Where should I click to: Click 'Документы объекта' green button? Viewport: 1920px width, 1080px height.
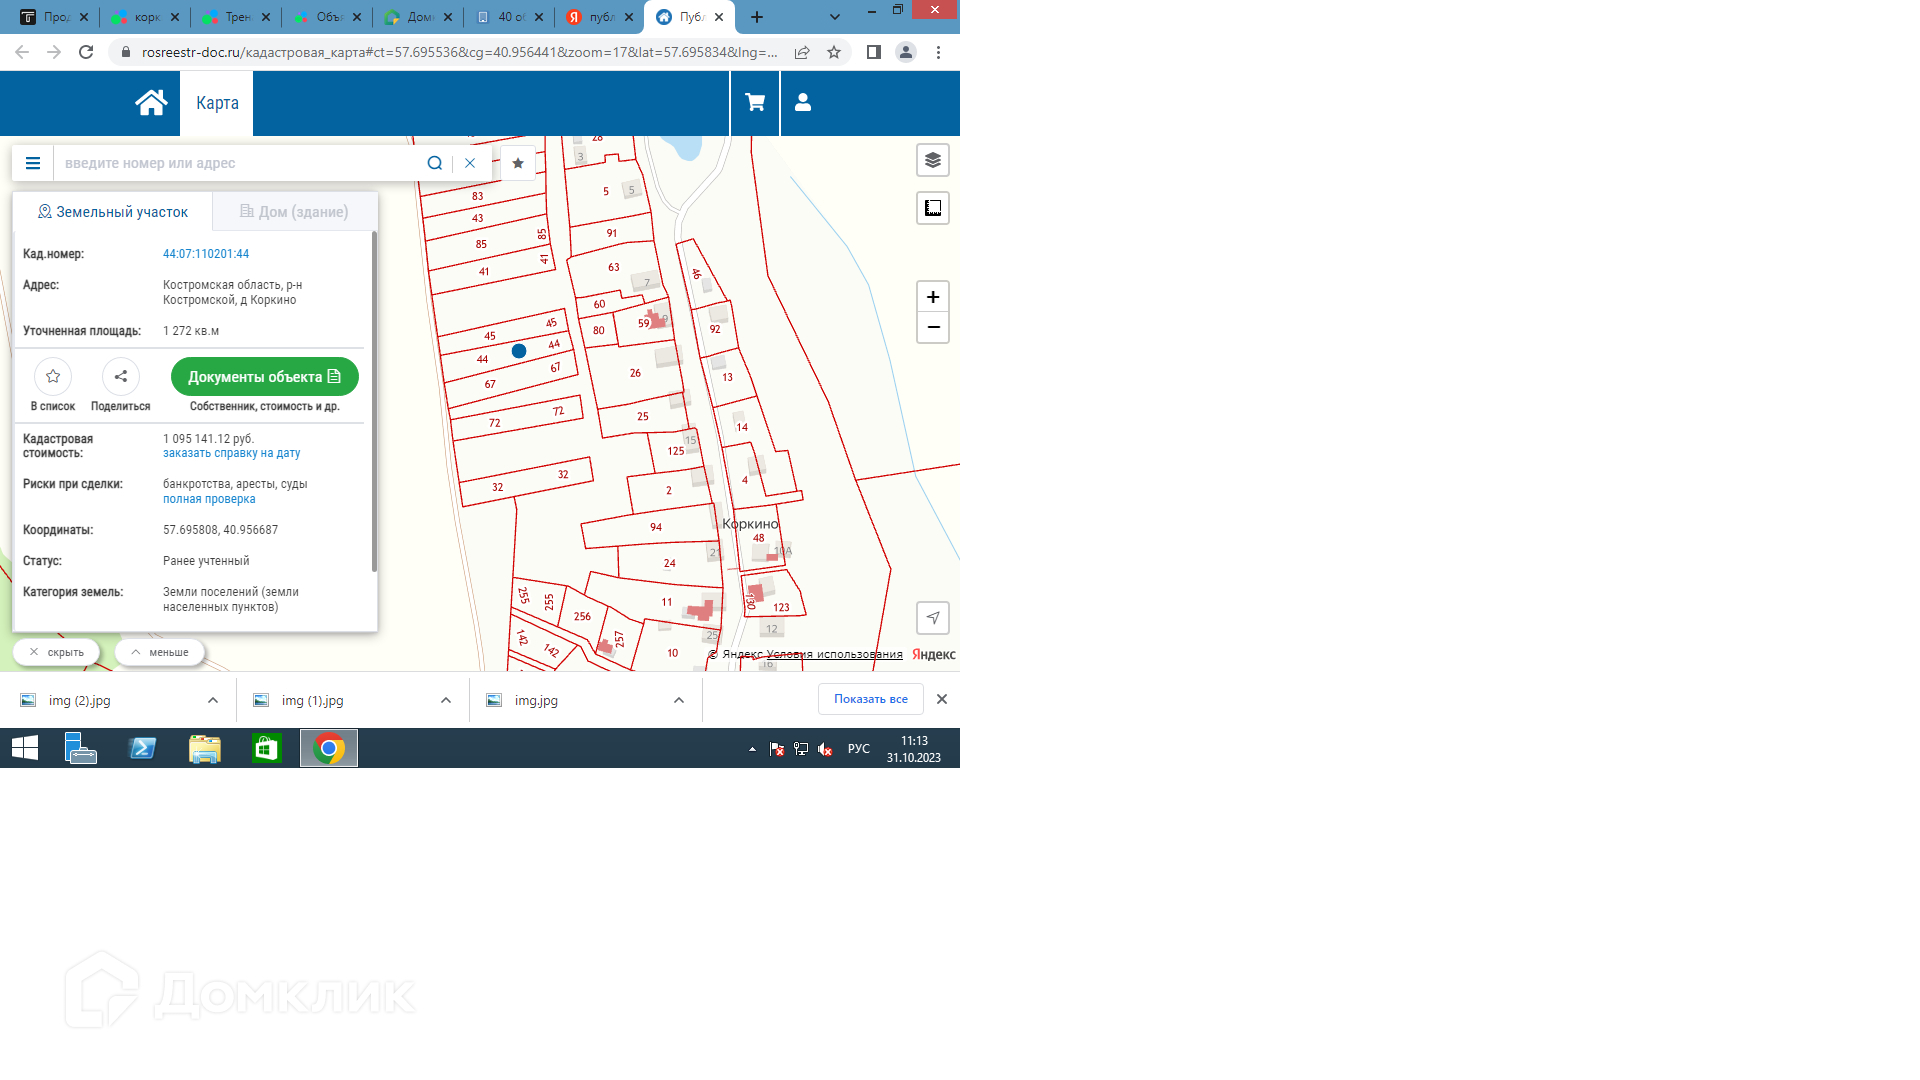265,377
